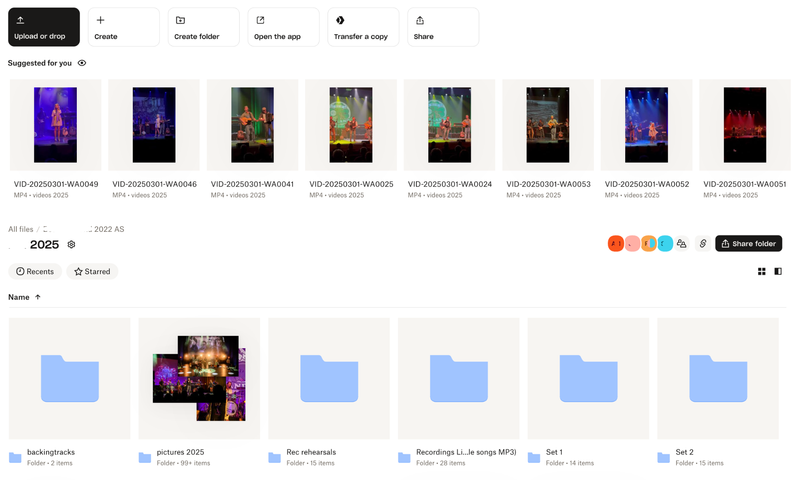Click the Share folder button
The height and width of the screenshot is (480, 800).
pyautogui.click(x=748, y=244)
